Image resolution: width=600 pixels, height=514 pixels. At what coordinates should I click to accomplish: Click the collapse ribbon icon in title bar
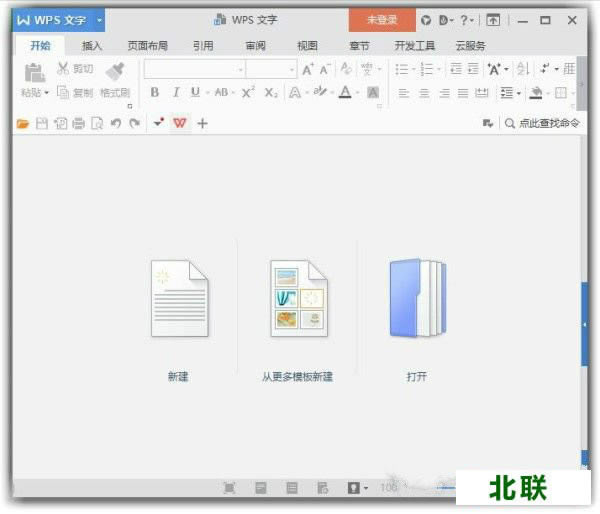pyautogui.click(x=493, y=20)
